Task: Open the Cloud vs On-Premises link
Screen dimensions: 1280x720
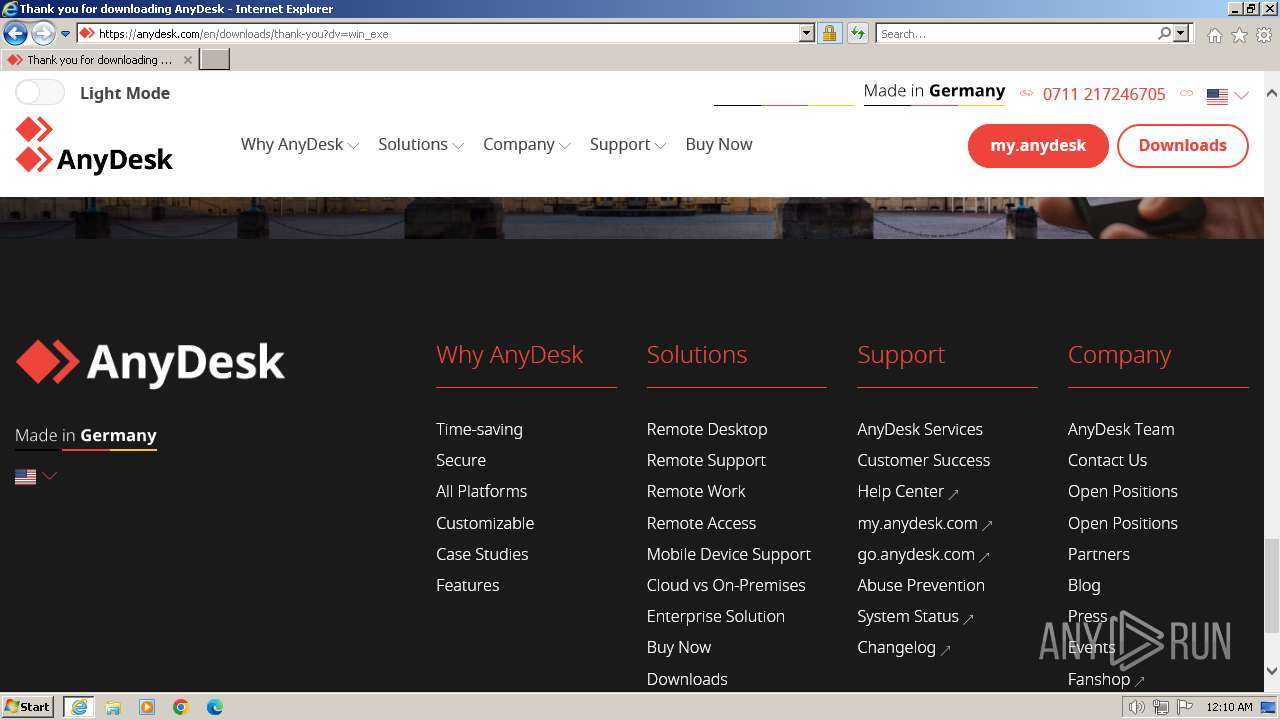Action: [726, 586]
